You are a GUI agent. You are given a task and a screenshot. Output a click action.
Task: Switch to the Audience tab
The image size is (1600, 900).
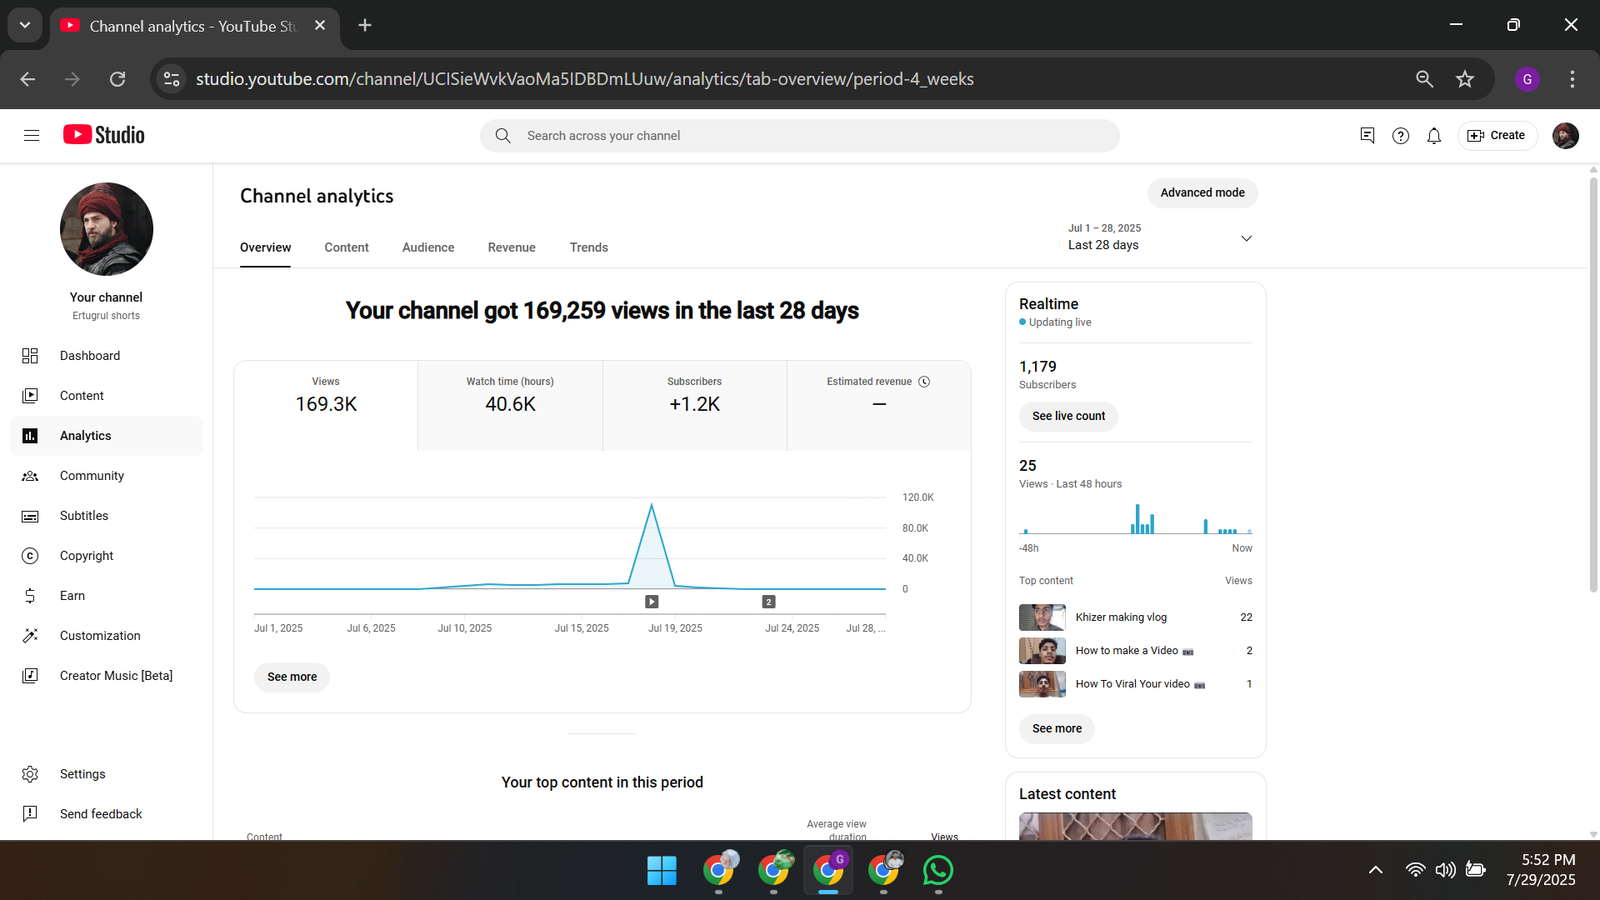click(428, 247)
